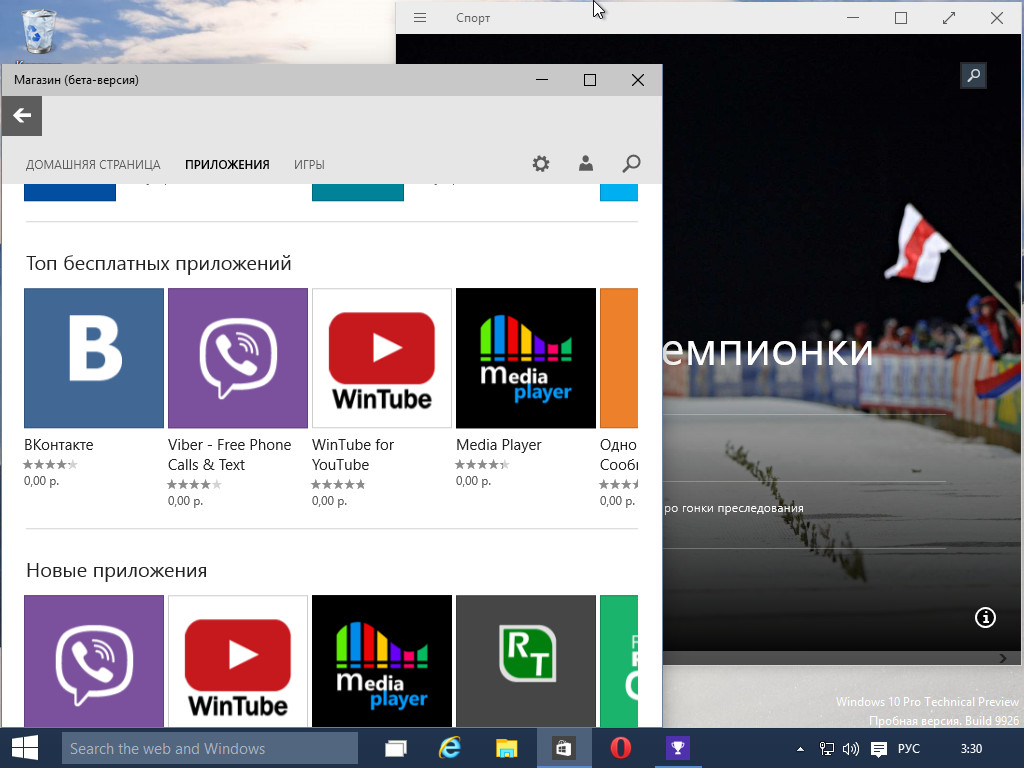Screen dimensions: 1024x768
Task: Open WinTube tile in top free apps
Action: (381, 358)
